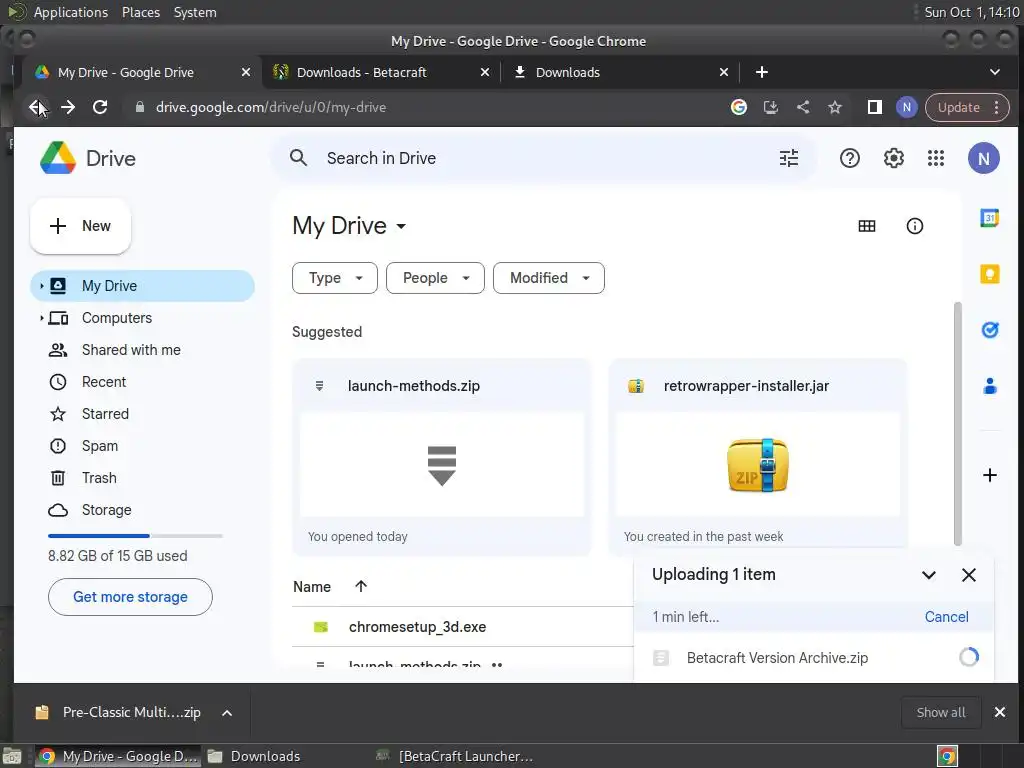Screen dimensions: 1024x768
Task: Open the Modified filter dropdown
Action: [549, 278]
